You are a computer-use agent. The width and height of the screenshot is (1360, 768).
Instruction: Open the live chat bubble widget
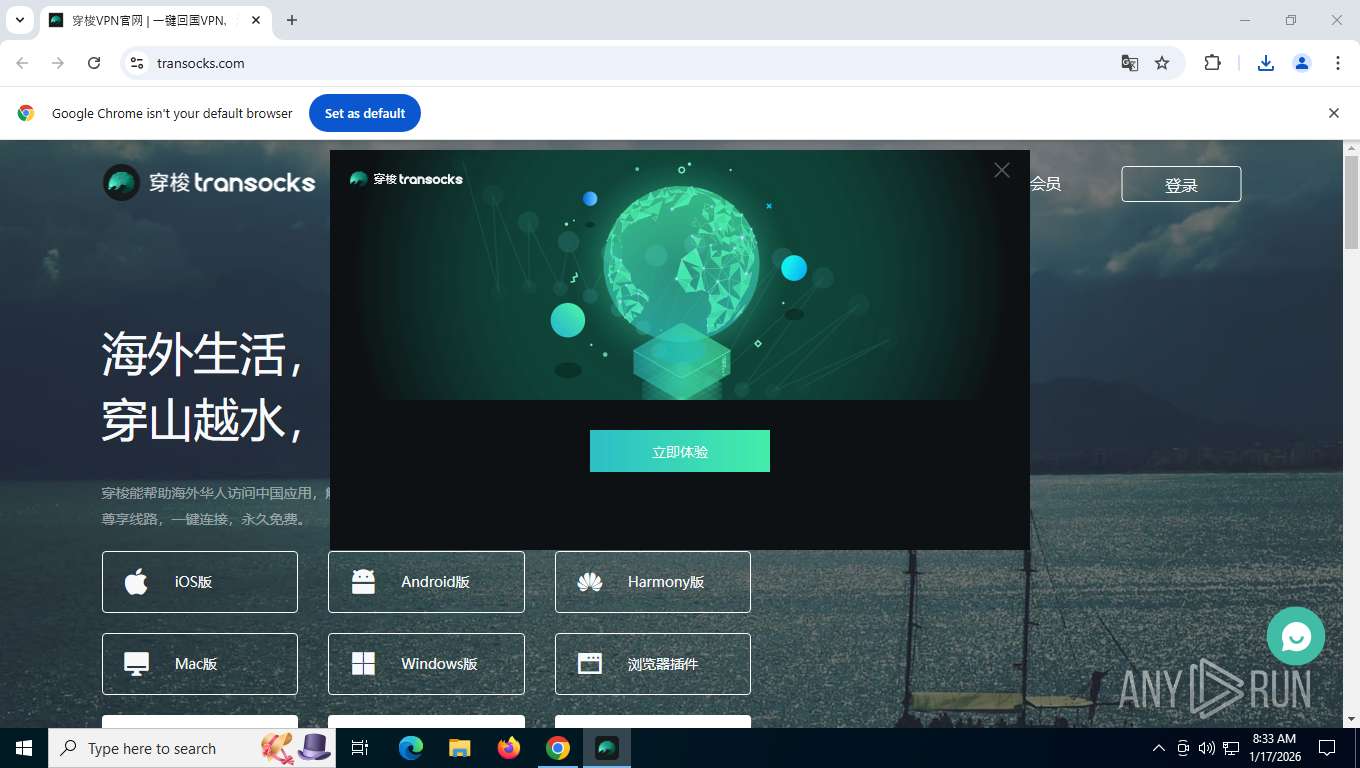tap(1295, 636)
